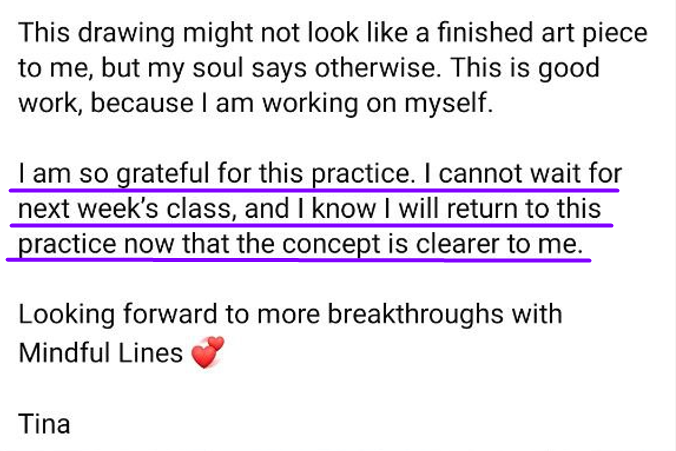676x451 pixels.
Task: Click the underlined word return
Action: 482,210
